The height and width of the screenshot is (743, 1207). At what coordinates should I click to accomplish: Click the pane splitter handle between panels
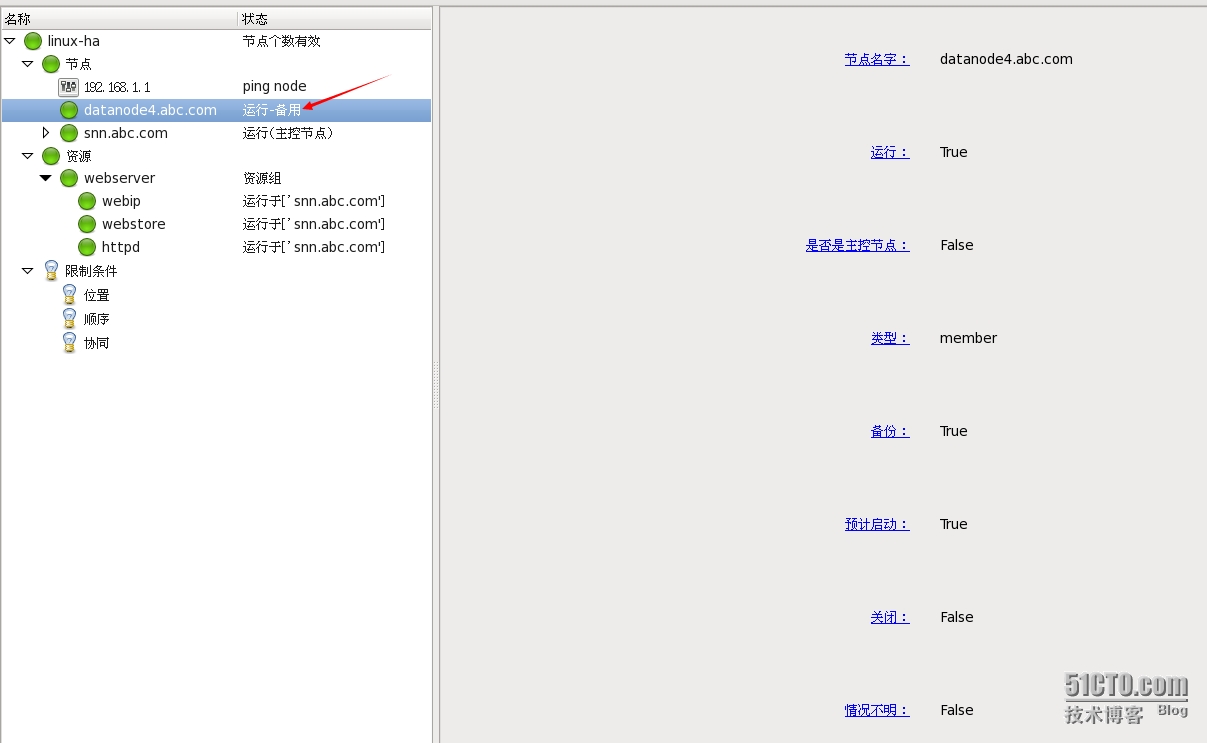pyautogui.click(x=436, y=384)
